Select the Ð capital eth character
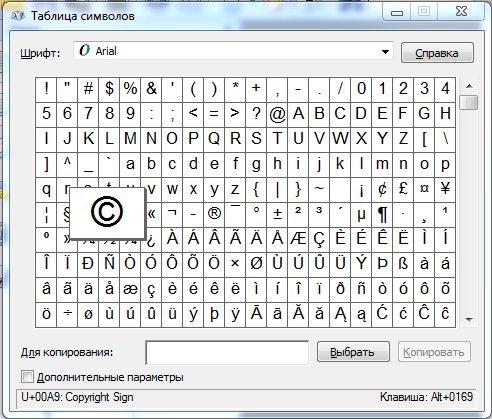 88,264
